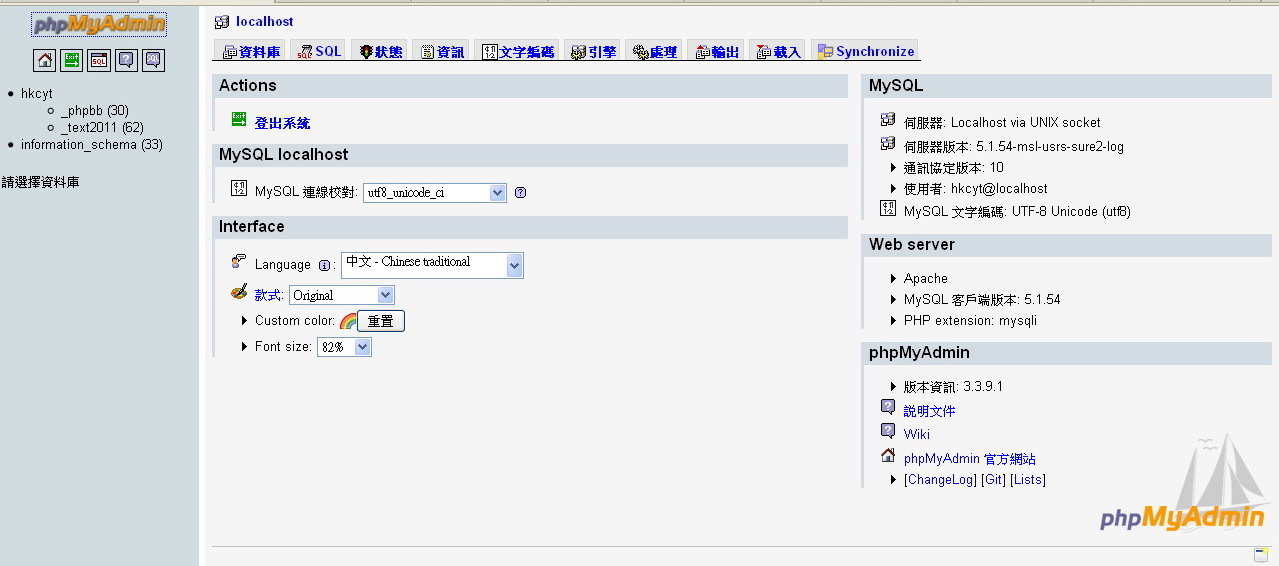Image resolution: width=1279 pixels, height=566 pixels.
Task: Open the SQL documentation icon in sidebar
Action: [x=153, y=61]
